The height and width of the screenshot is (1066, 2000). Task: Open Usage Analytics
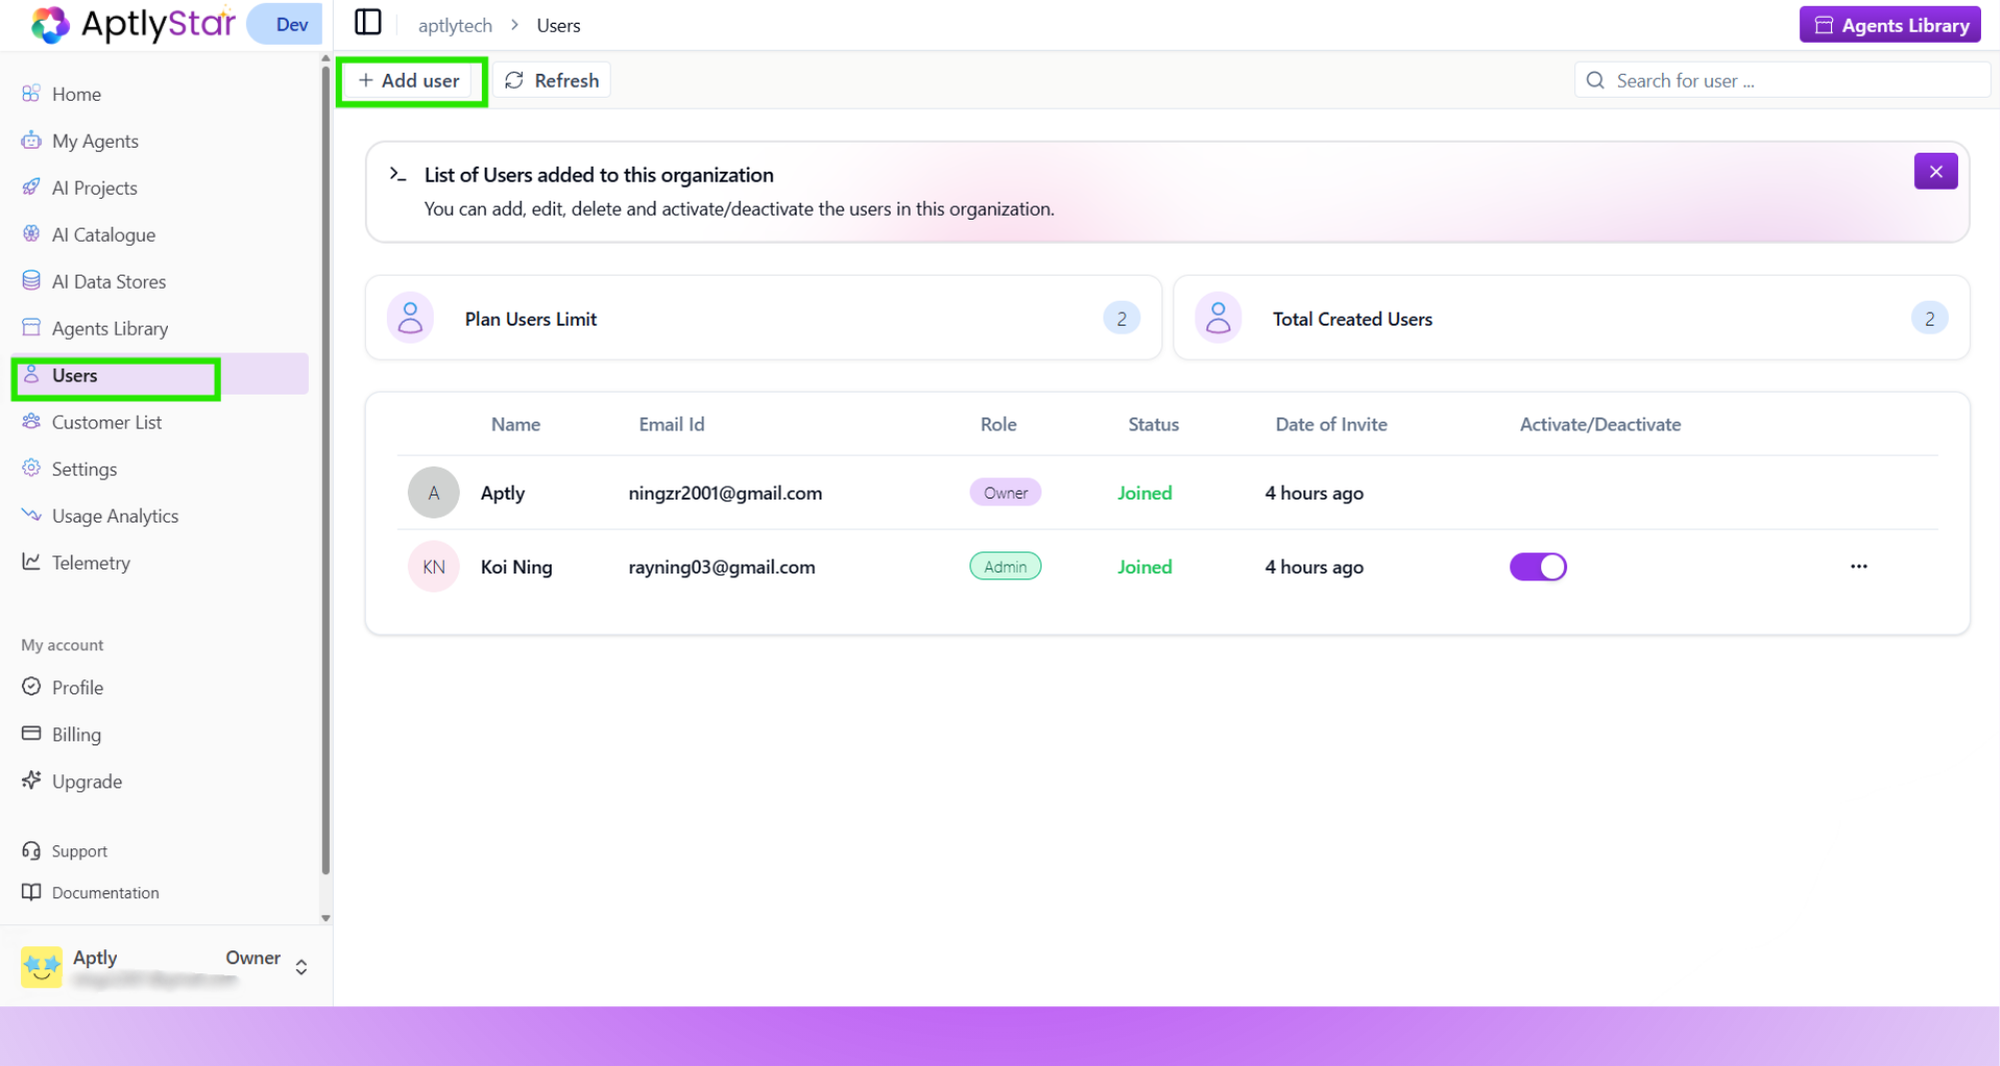point(114,515)
